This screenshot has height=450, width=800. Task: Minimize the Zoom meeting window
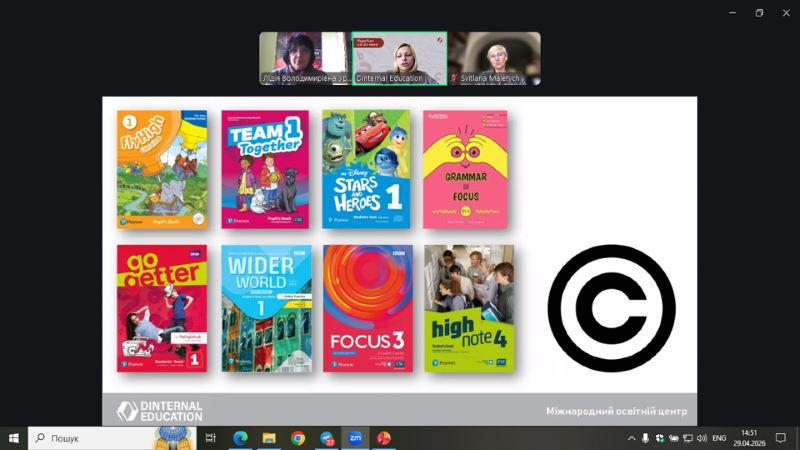[733, 13]
